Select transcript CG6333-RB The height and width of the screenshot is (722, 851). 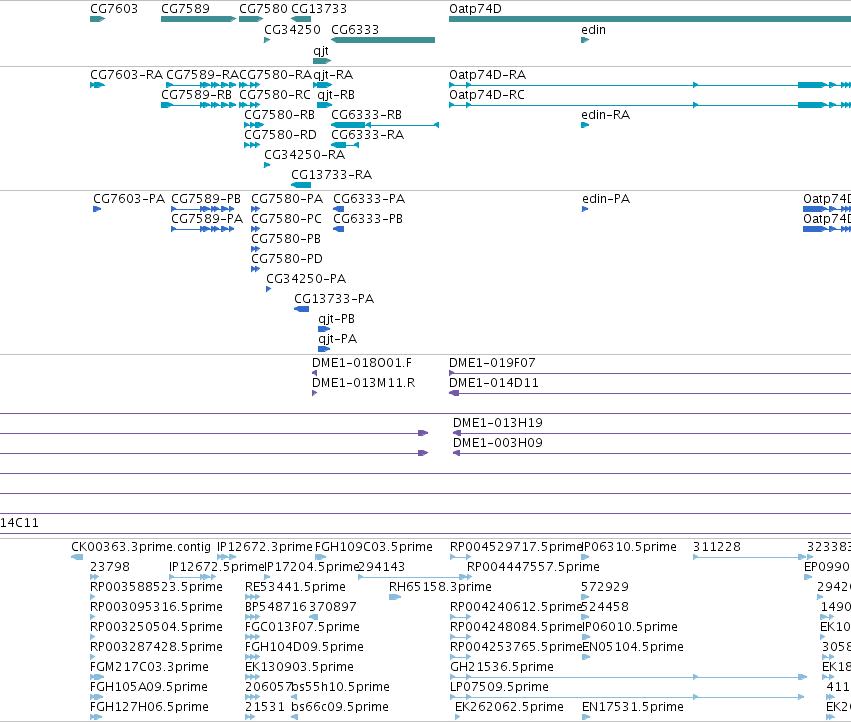coord(385,125)
